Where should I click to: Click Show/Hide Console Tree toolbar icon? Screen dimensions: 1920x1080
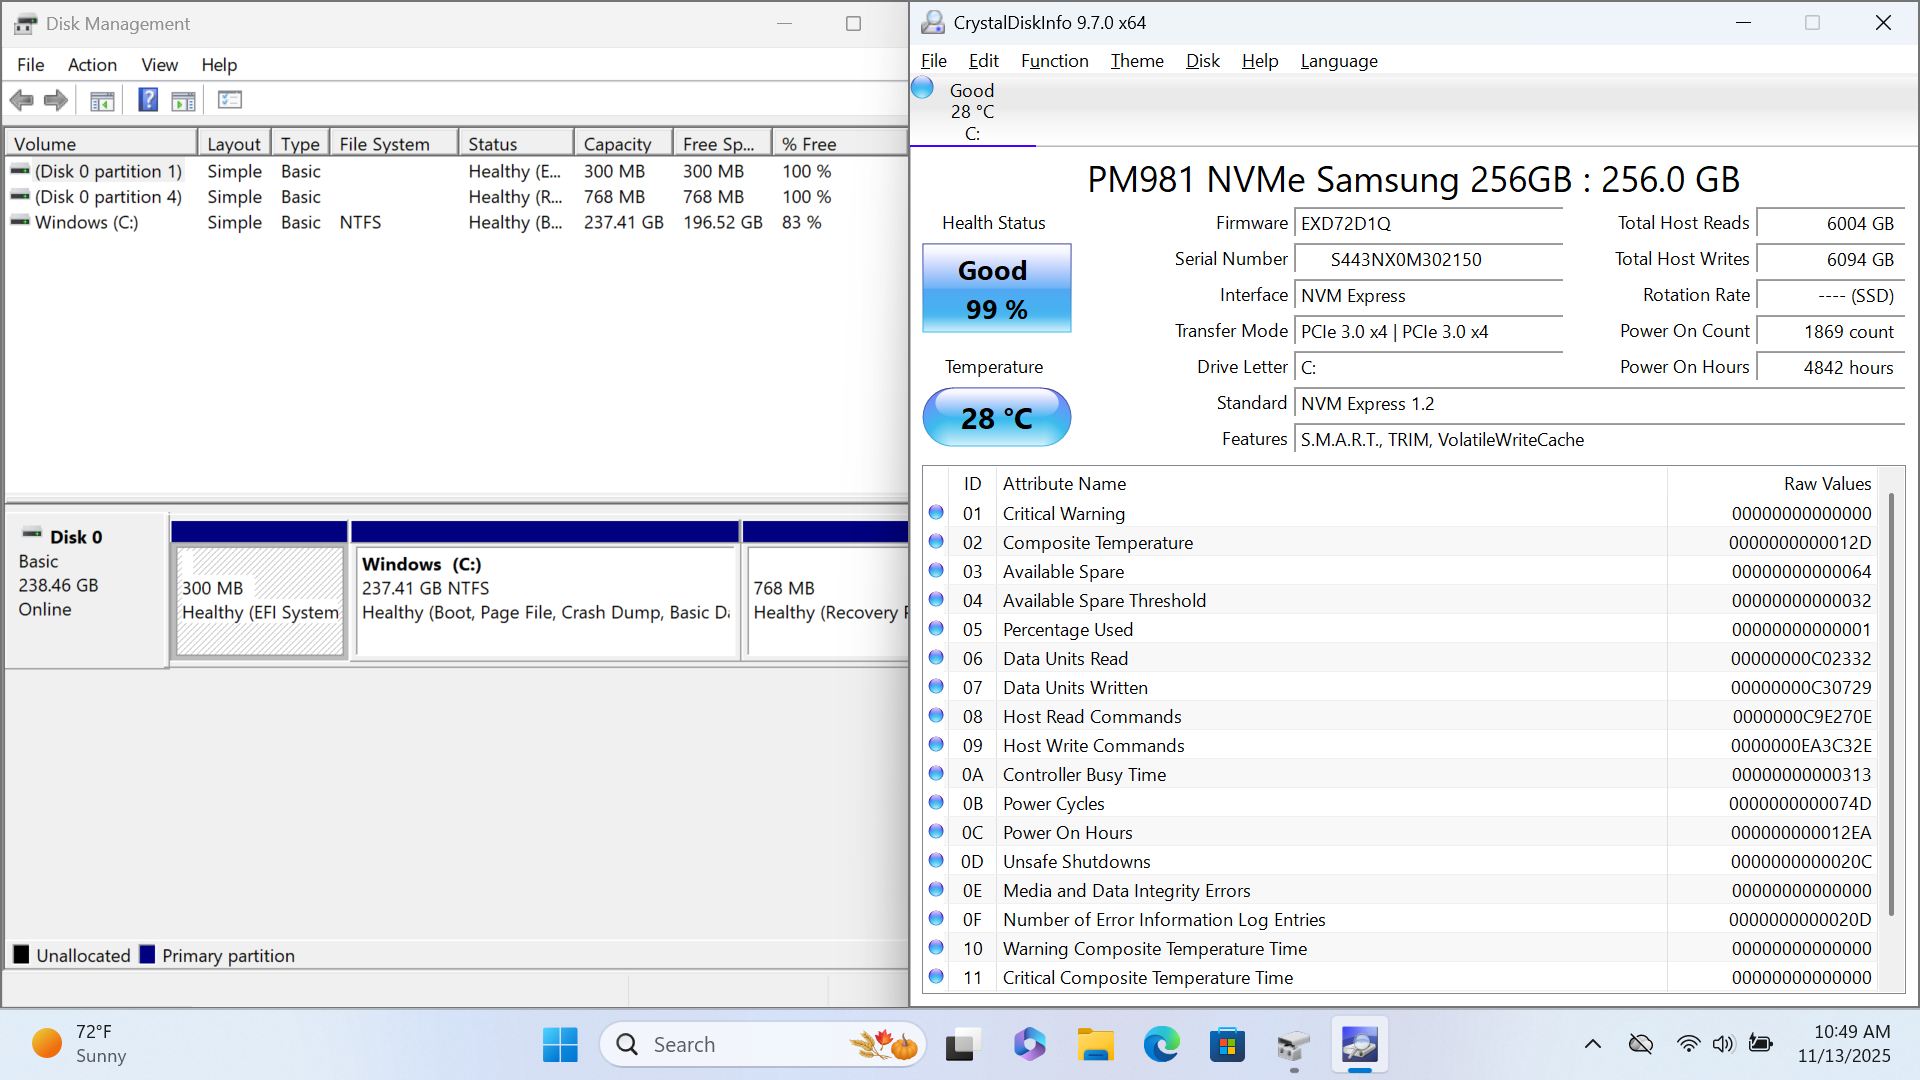(x=102, y=100)
